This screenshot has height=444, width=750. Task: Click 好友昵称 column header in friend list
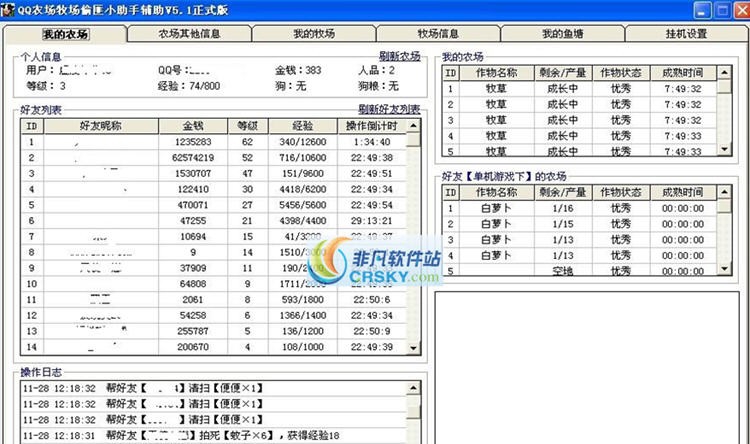click(x=101, y=126)
